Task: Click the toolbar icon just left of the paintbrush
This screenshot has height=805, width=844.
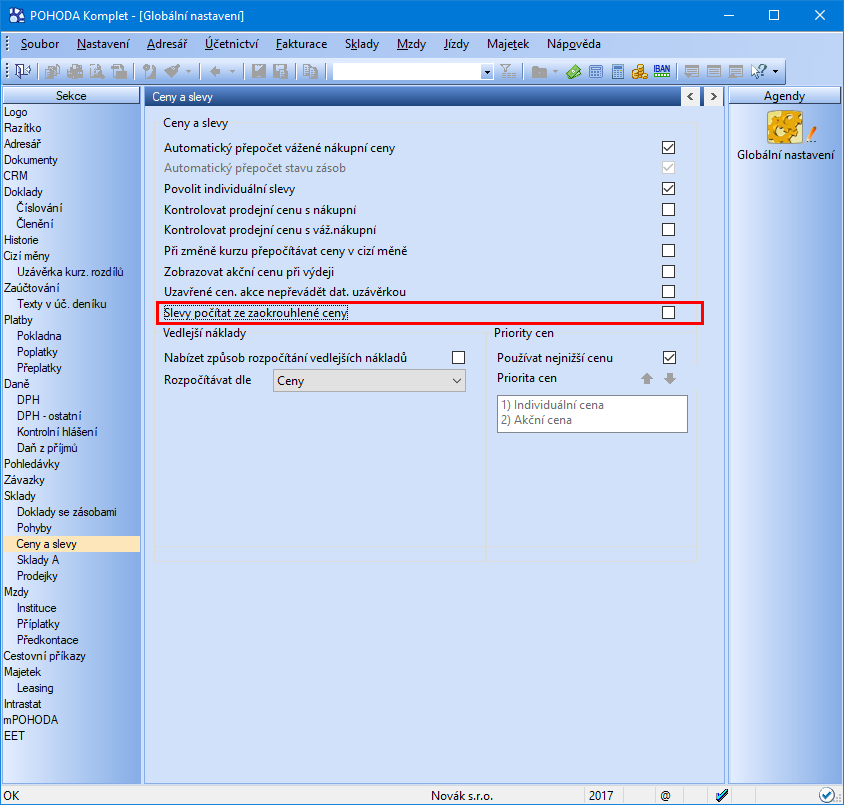Action: (x=149, y=72)
